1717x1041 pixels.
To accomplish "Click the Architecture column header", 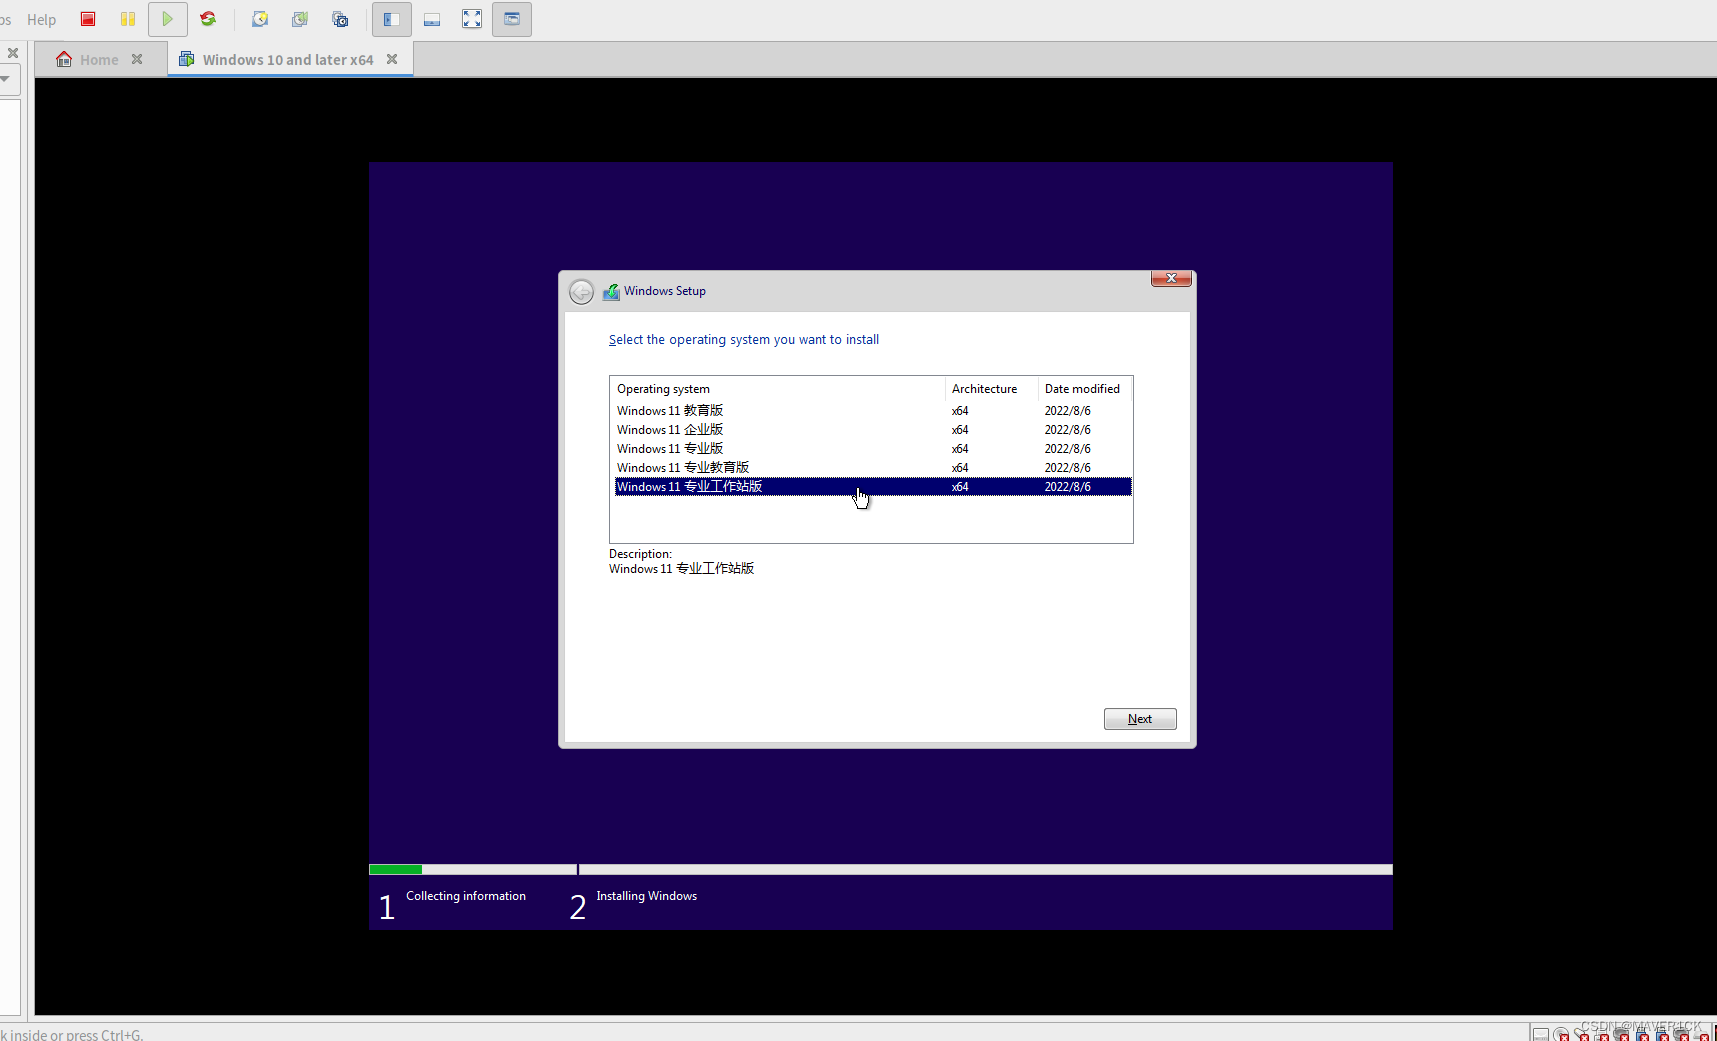I will [991, 389].
